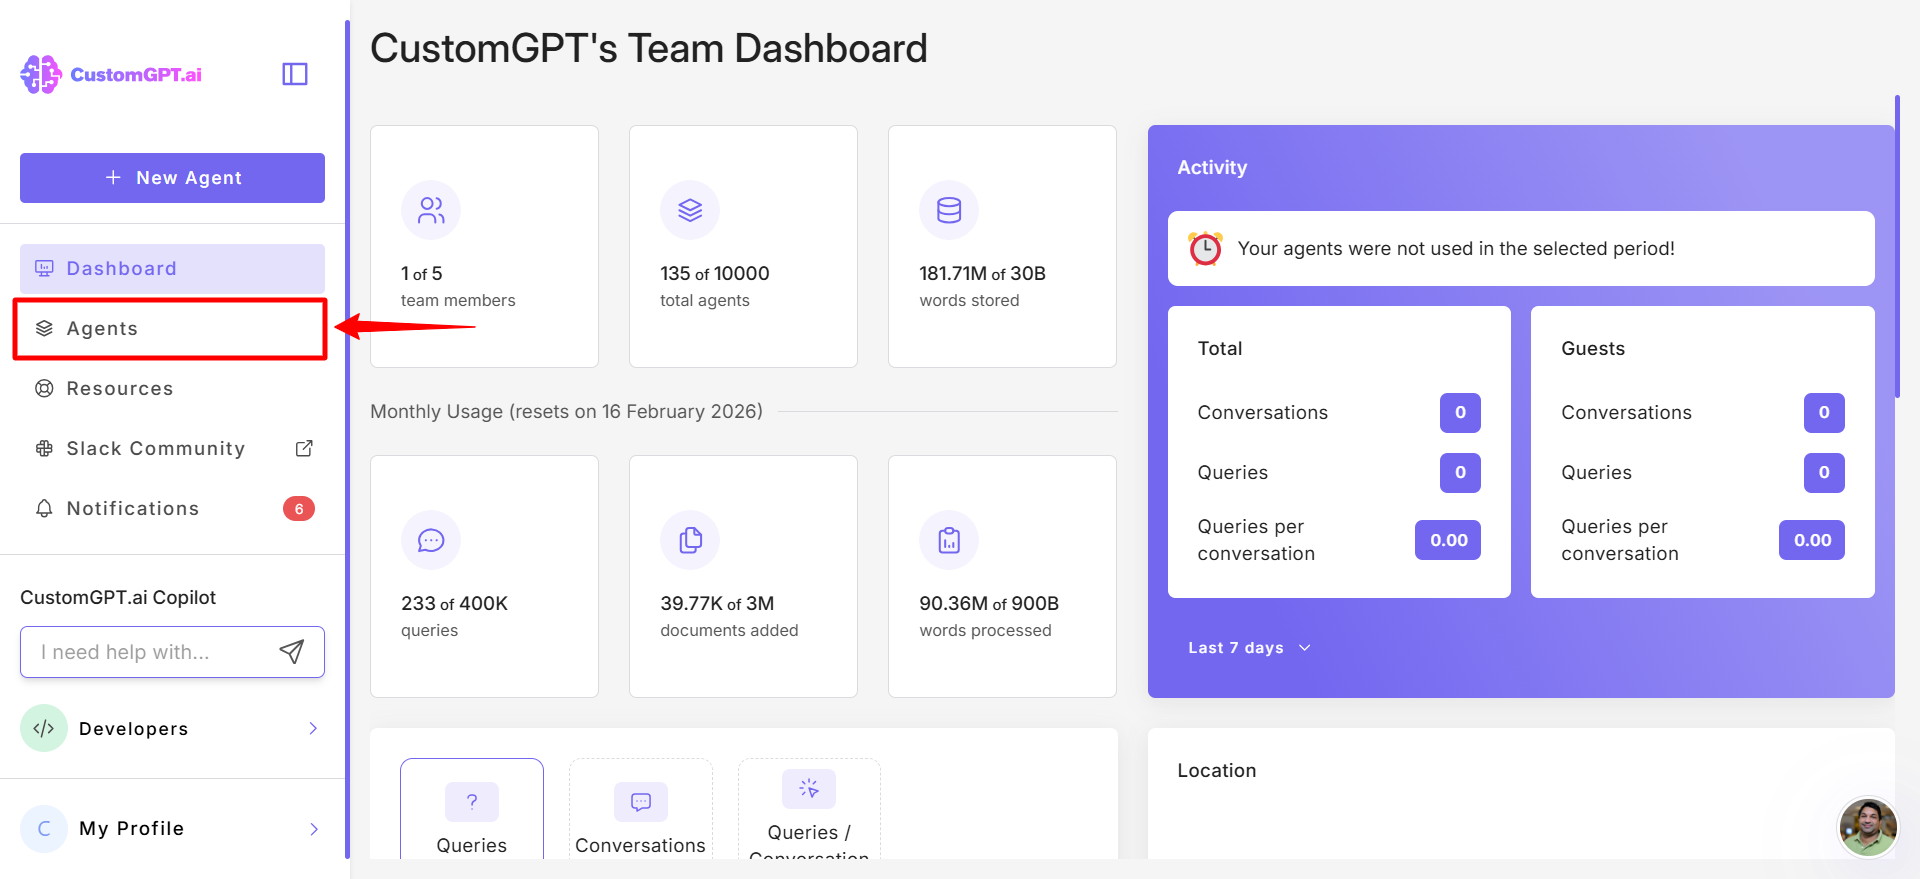Click the '39.77K of 3M' documents added text
The height and width of the screenshot is (879, 1920).
pos(717,604)
